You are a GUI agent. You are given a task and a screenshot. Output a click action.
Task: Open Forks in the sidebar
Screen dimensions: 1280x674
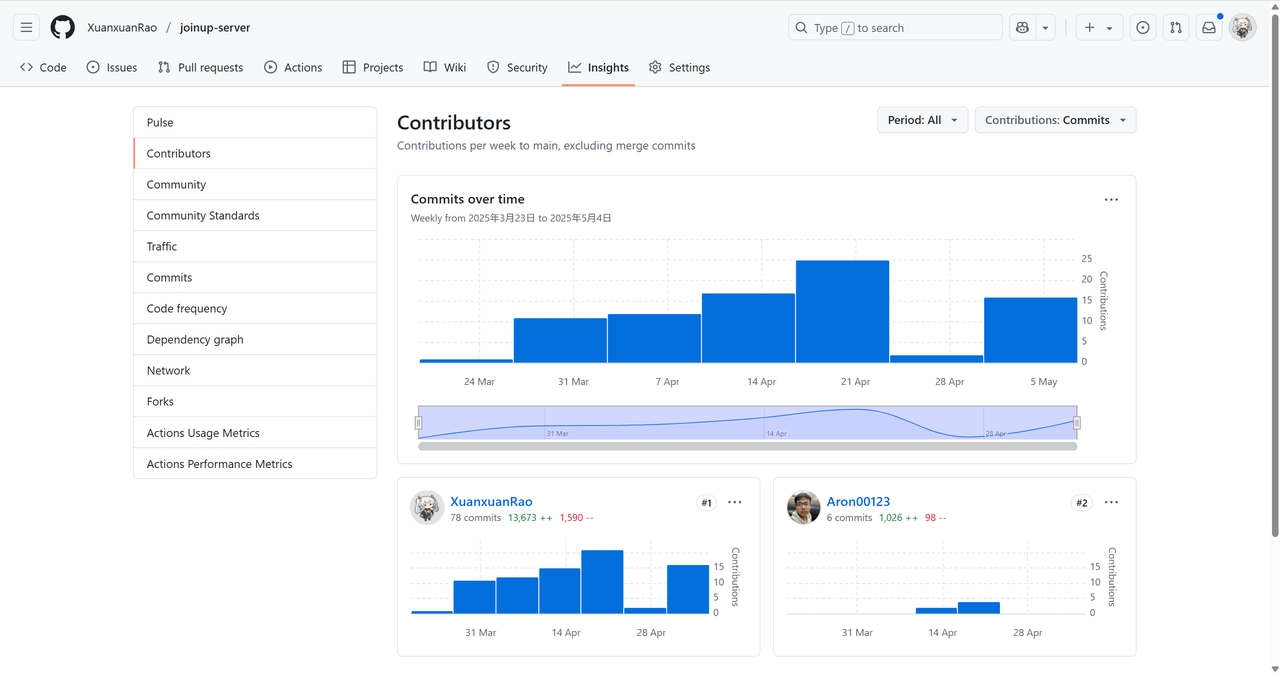(x=255, y=401)
